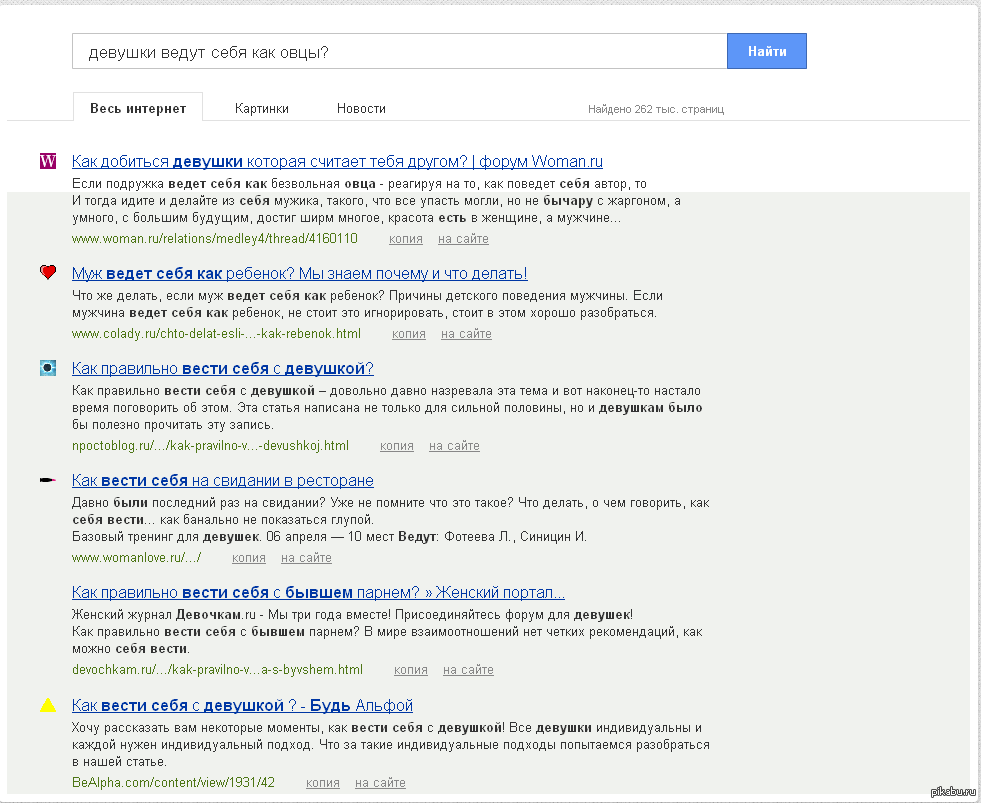Click snippet text 'Если подружка ведет себя как безвольная овца'

tap(224, 184)
